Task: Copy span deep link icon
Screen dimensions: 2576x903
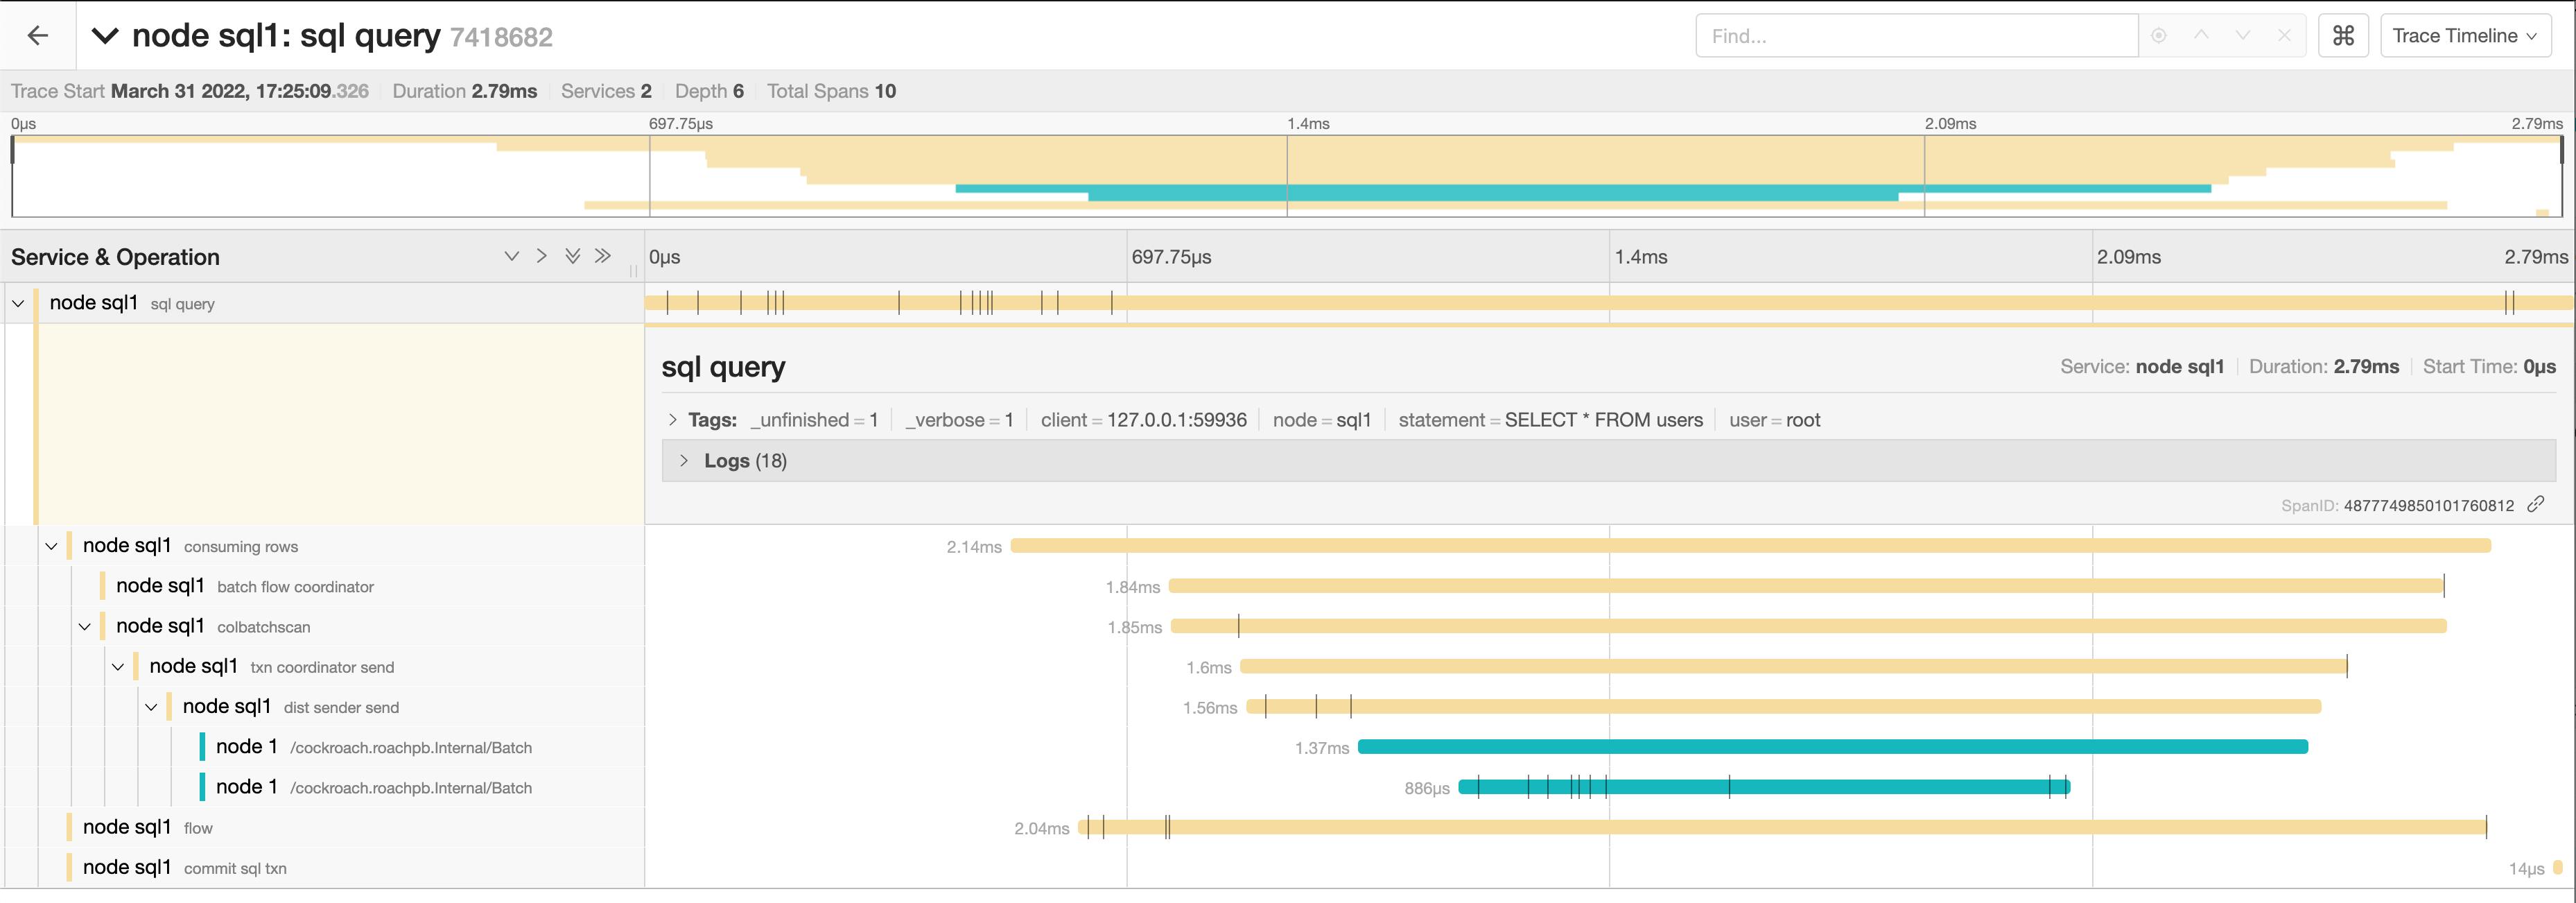Action: coord(2536,505)
